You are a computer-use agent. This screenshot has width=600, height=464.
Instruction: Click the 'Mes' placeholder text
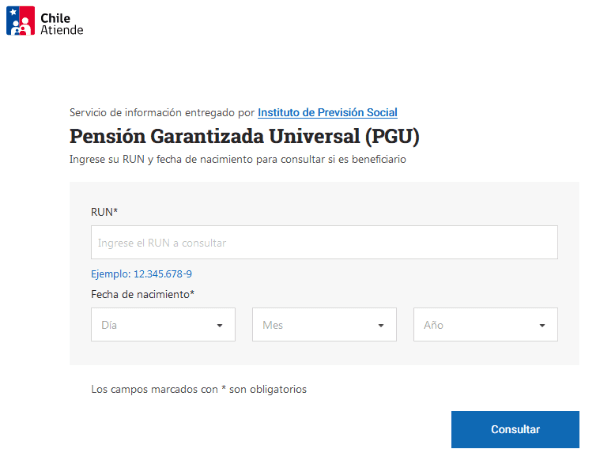[273, 325]
